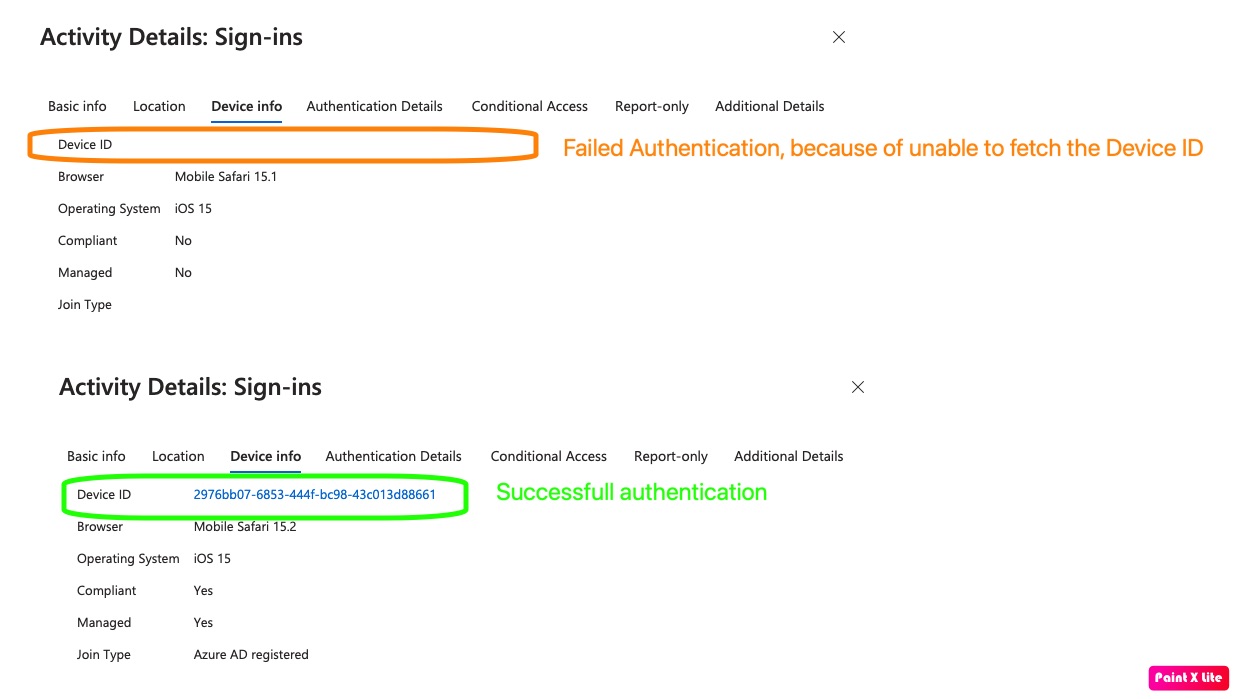1239x699 pixels.
Task: Open Report-only tab in lower panel
Action: click(670, 456)
